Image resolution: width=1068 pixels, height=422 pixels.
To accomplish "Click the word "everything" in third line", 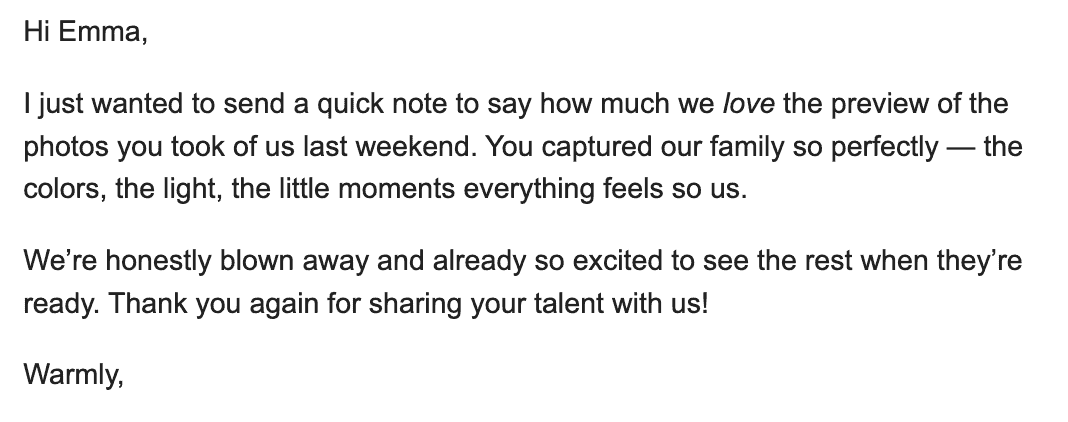I will (x=529, y=190).
